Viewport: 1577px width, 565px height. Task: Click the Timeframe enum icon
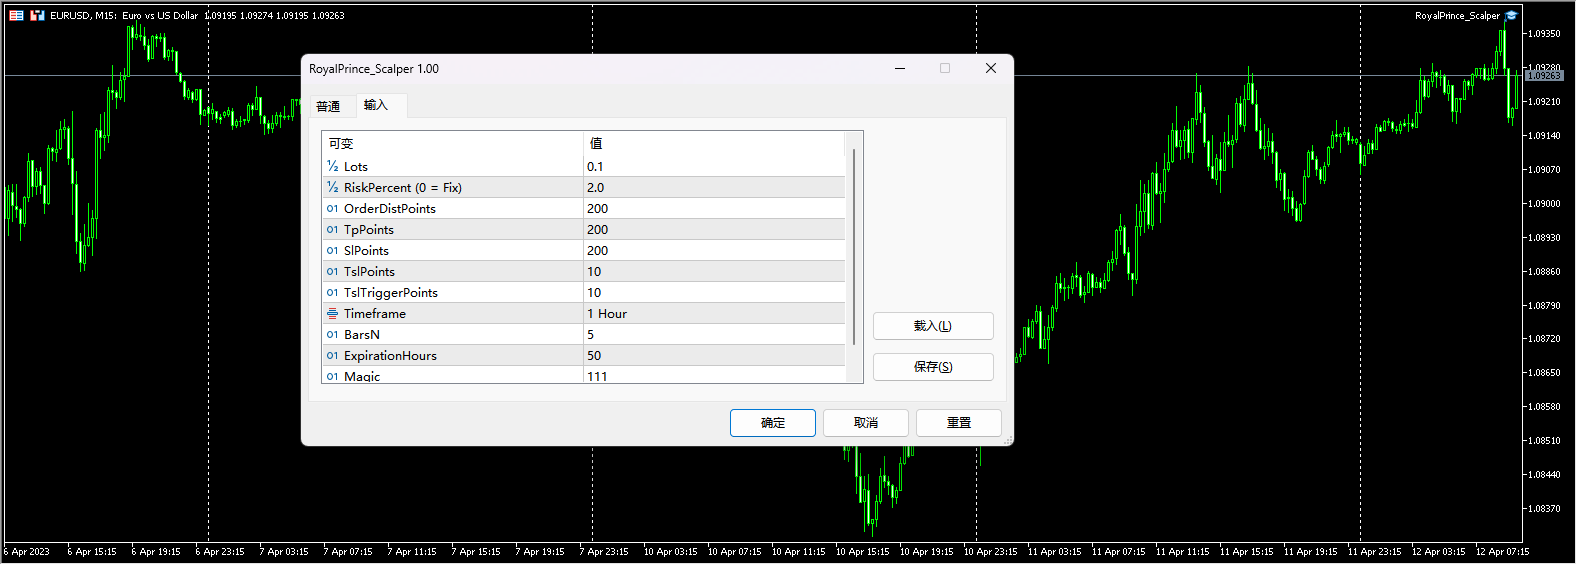click(x=332, y=313)
